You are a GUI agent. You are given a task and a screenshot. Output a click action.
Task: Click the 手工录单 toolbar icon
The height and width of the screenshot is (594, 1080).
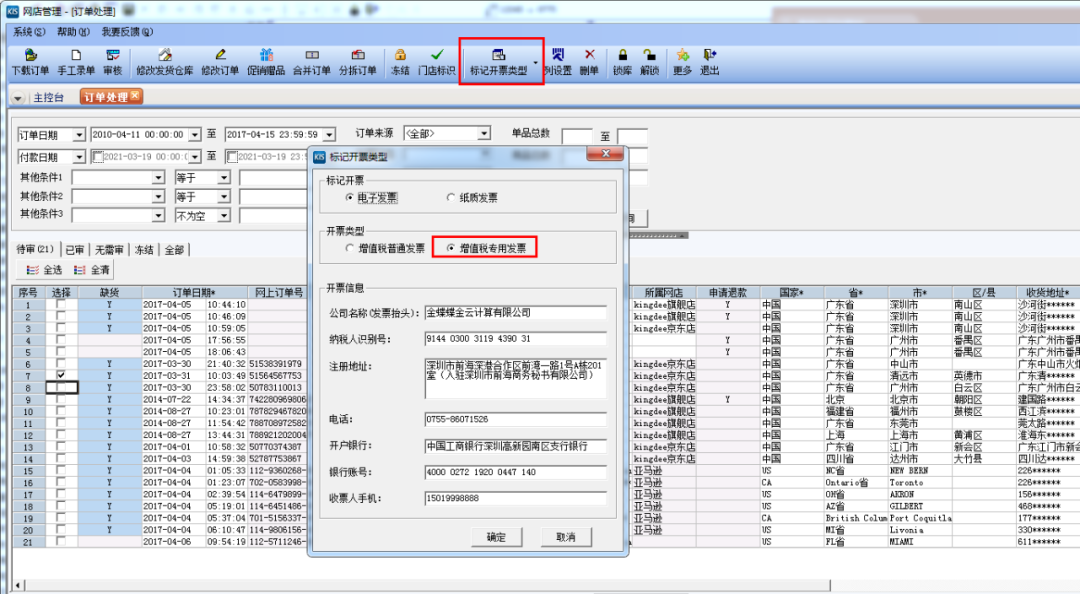pyautogui.click(x=76, y=55)
